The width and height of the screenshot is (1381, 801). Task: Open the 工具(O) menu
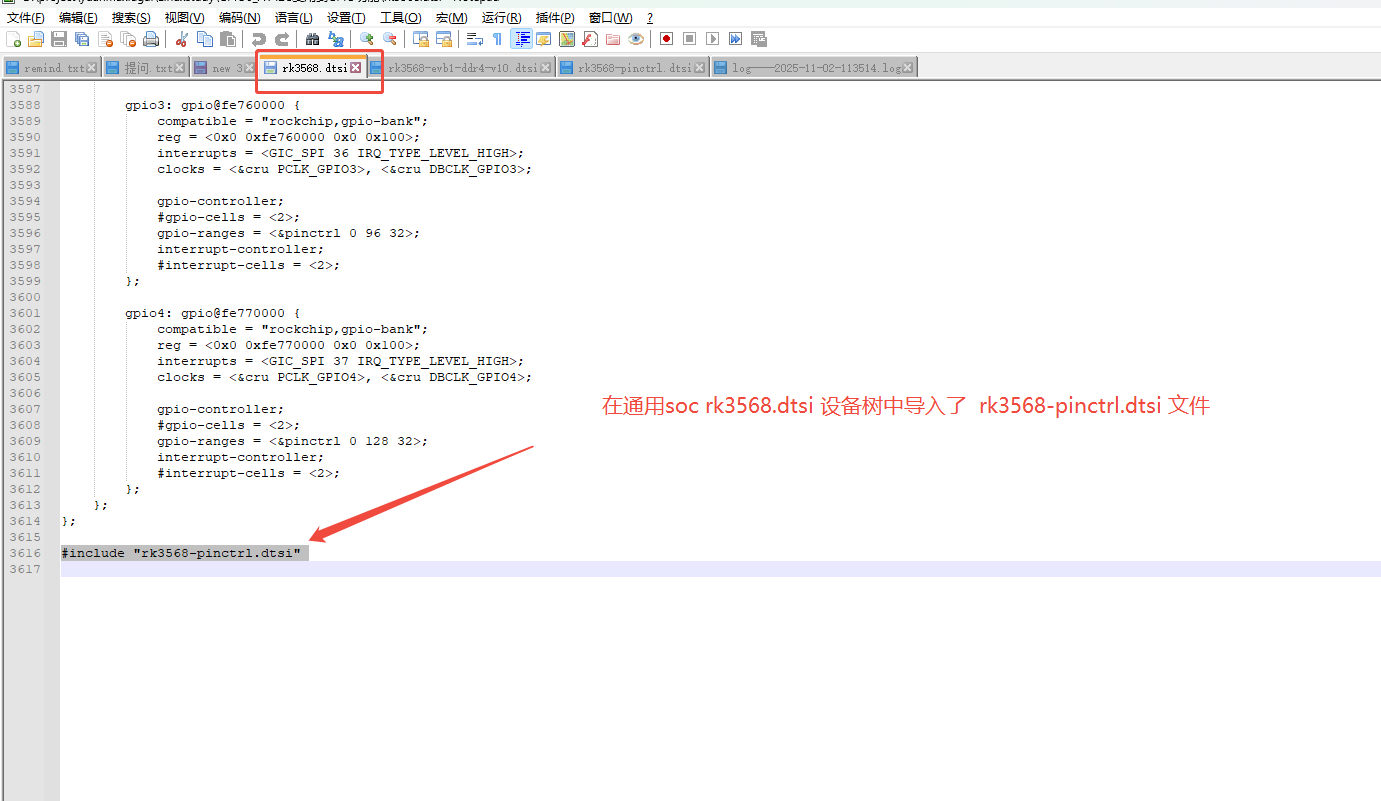tap(400, 18)
